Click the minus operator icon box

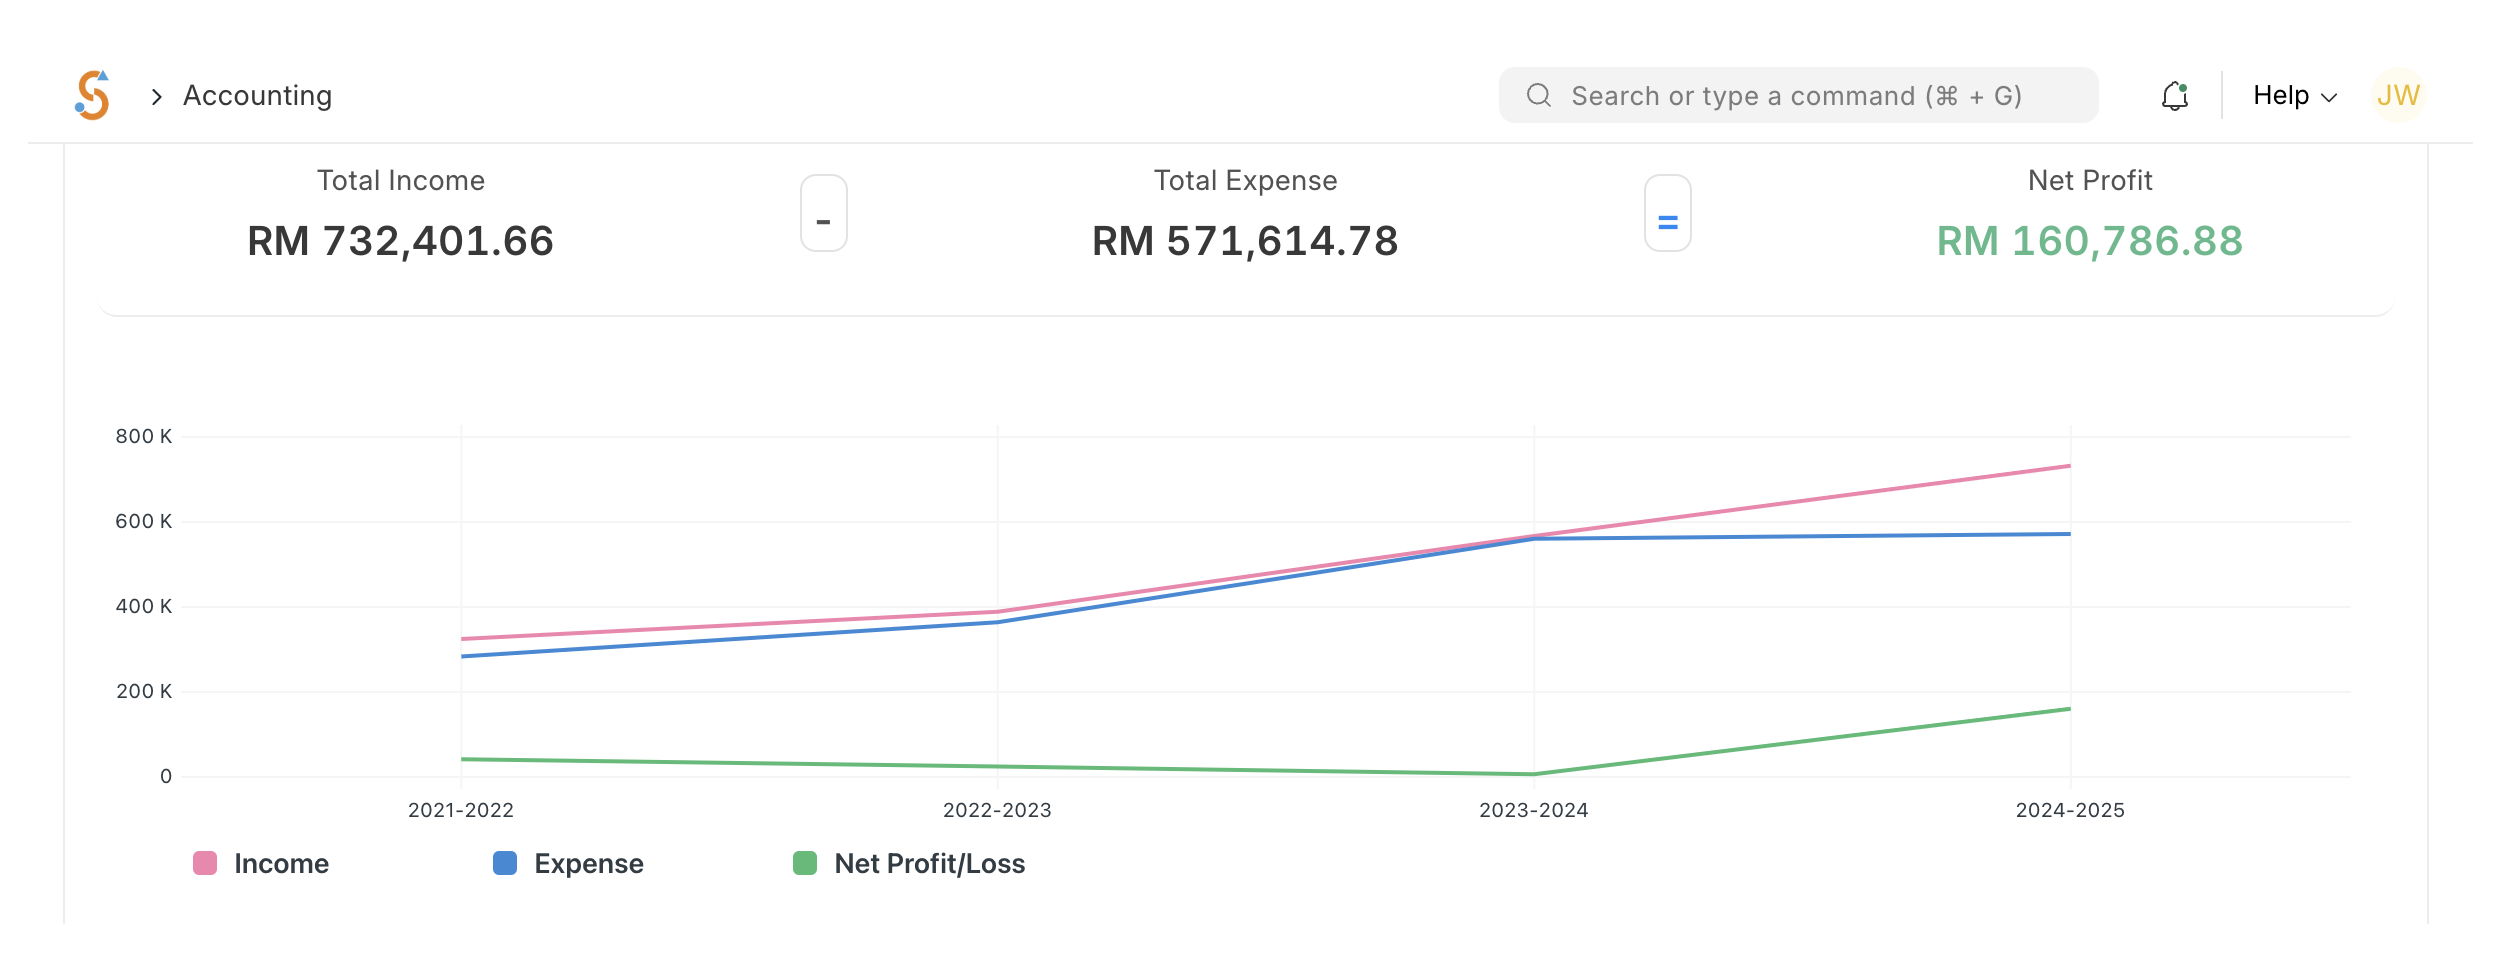click(823, 213)
